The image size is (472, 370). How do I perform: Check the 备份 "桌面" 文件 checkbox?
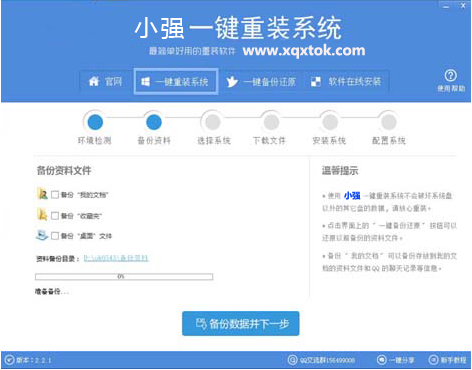tap(55, 236)
